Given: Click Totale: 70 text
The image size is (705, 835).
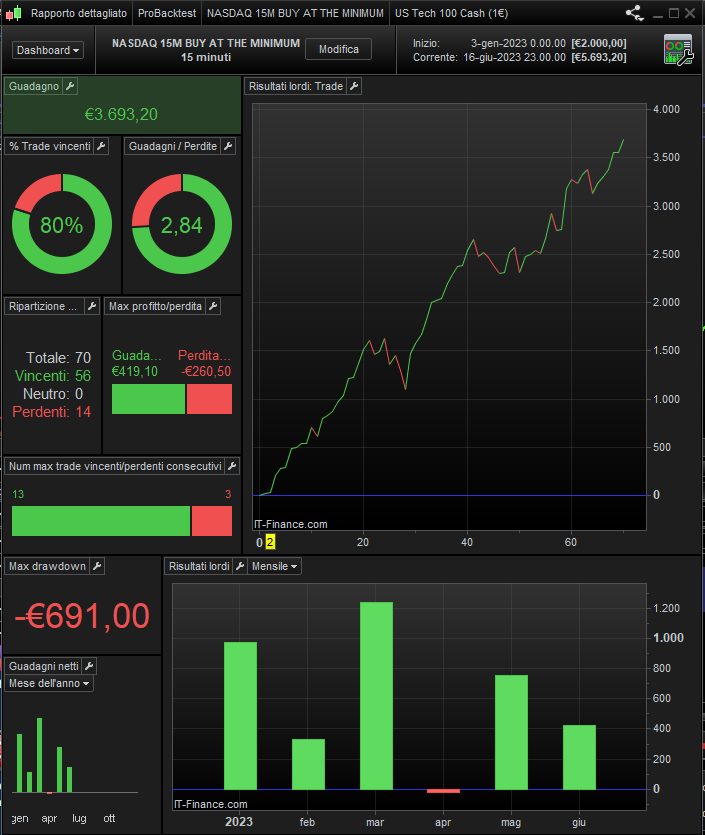Looking at the screenshot, I should pos(59,357).
